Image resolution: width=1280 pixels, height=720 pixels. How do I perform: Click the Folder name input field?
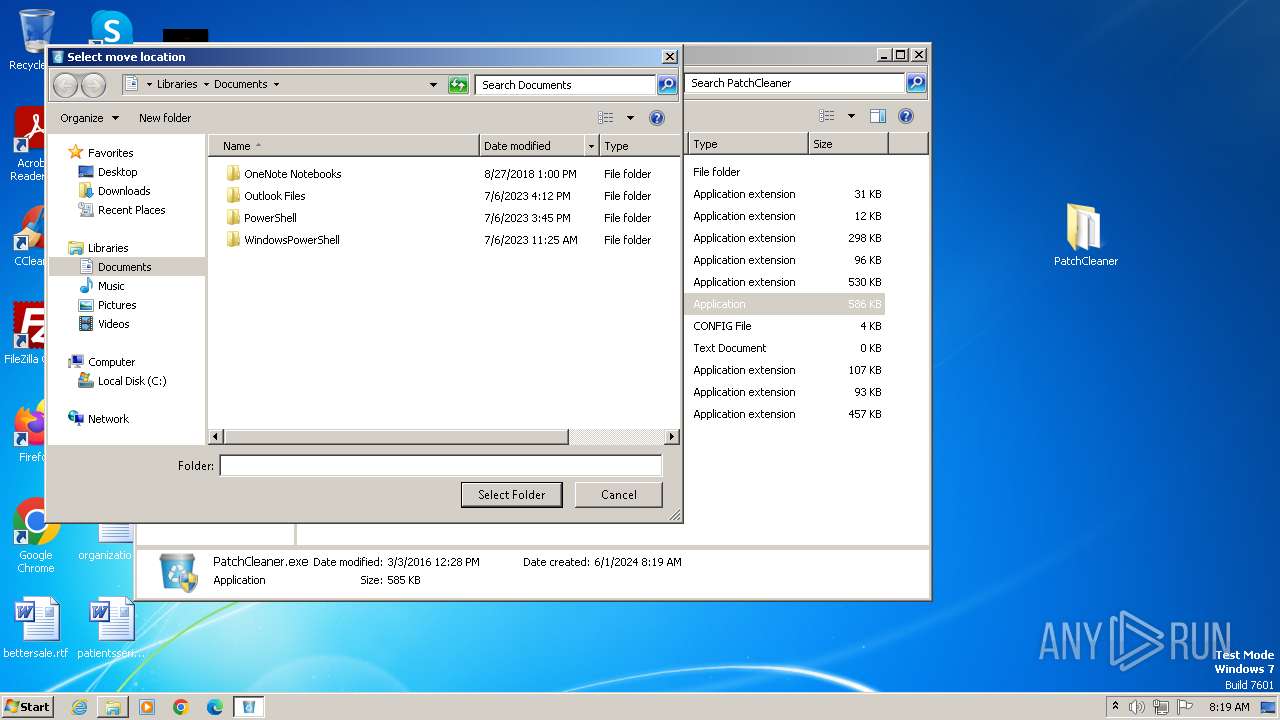pyautogui.click(x=440, y=465)
